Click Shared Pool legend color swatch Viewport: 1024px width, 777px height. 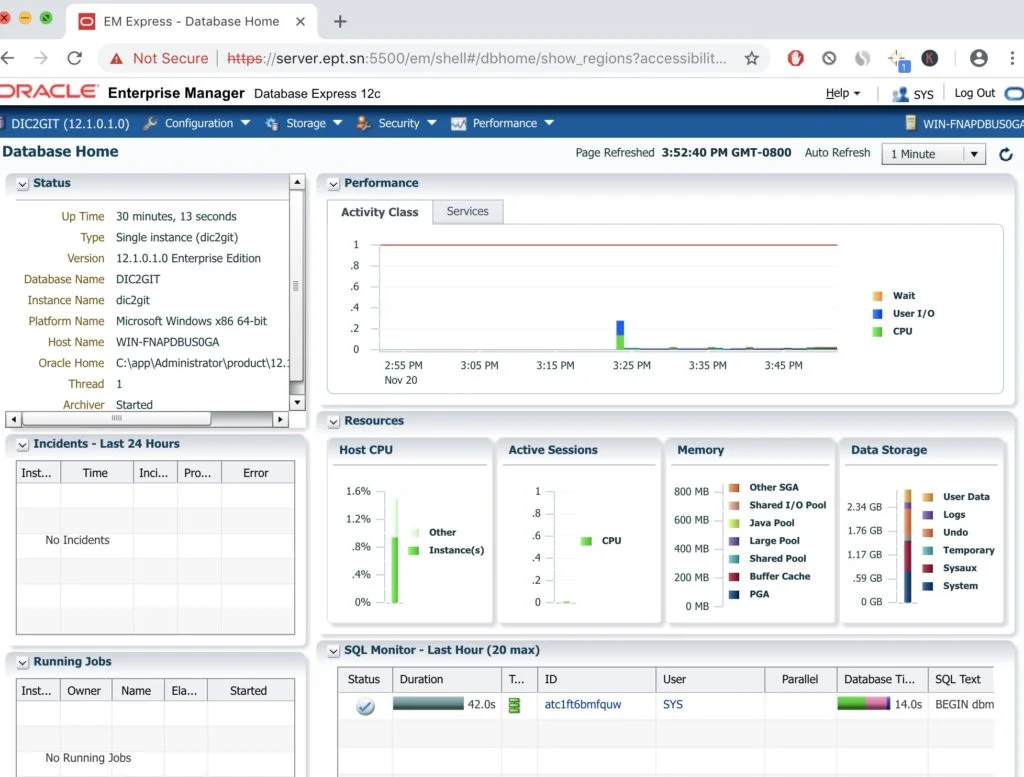pyautogui.click(x=734, y=559)
